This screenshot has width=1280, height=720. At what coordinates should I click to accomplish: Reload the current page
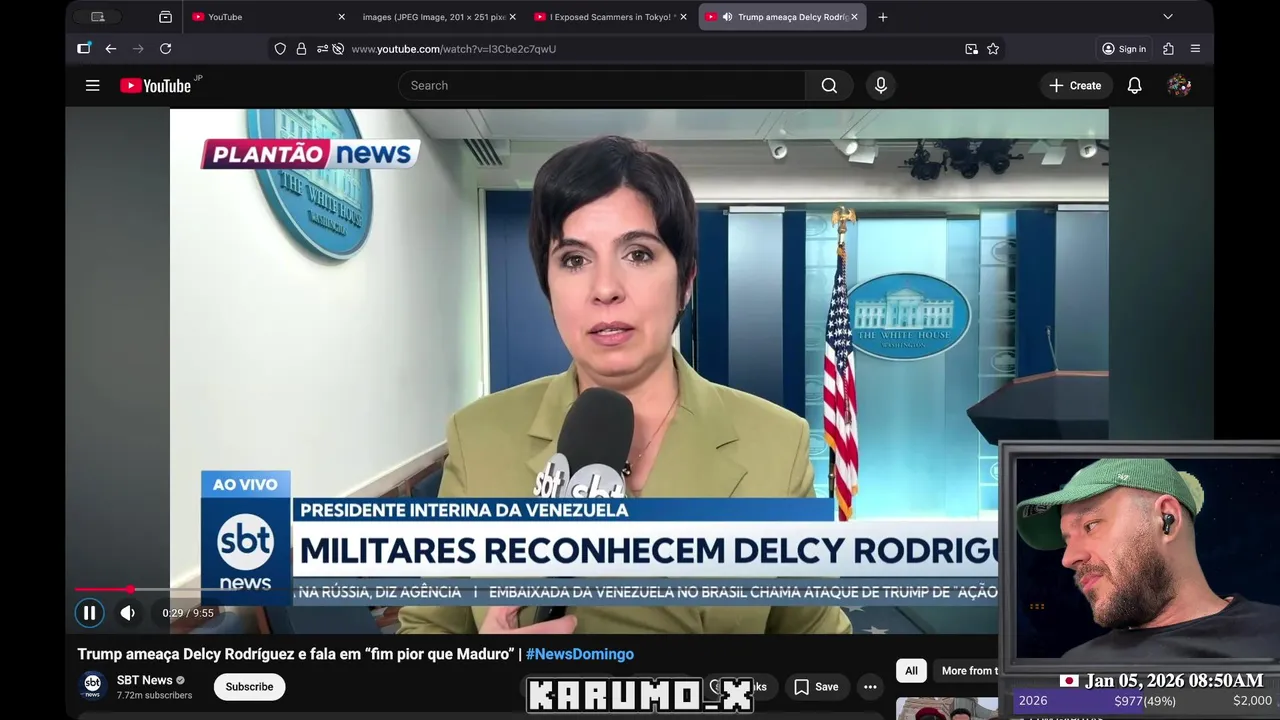pyautogui.click(x=165, y=48)
